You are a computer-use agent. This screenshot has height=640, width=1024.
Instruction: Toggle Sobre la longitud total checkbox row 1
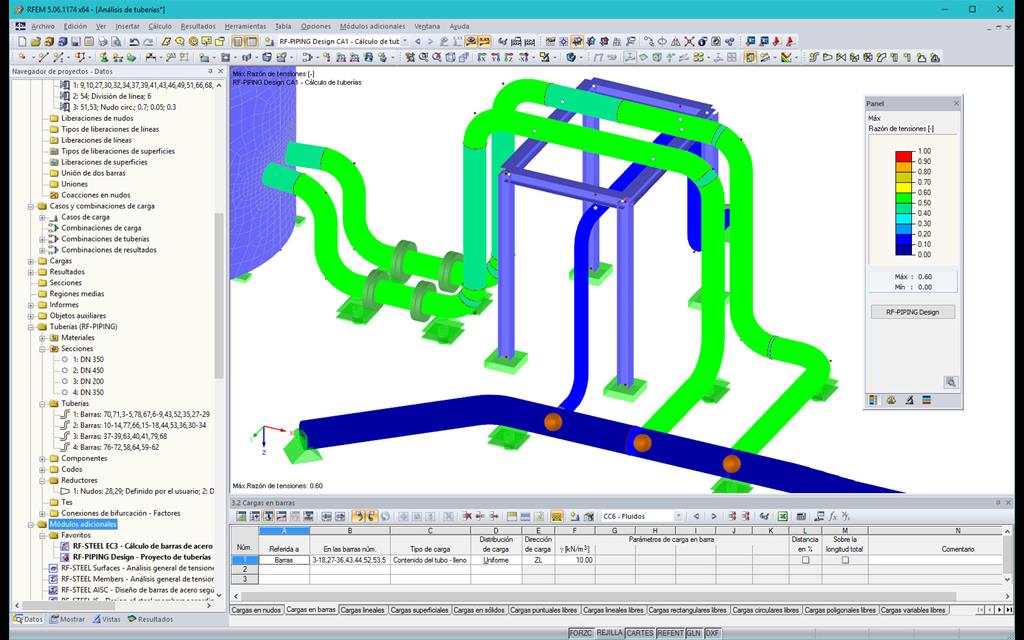(x=845, y=560)
